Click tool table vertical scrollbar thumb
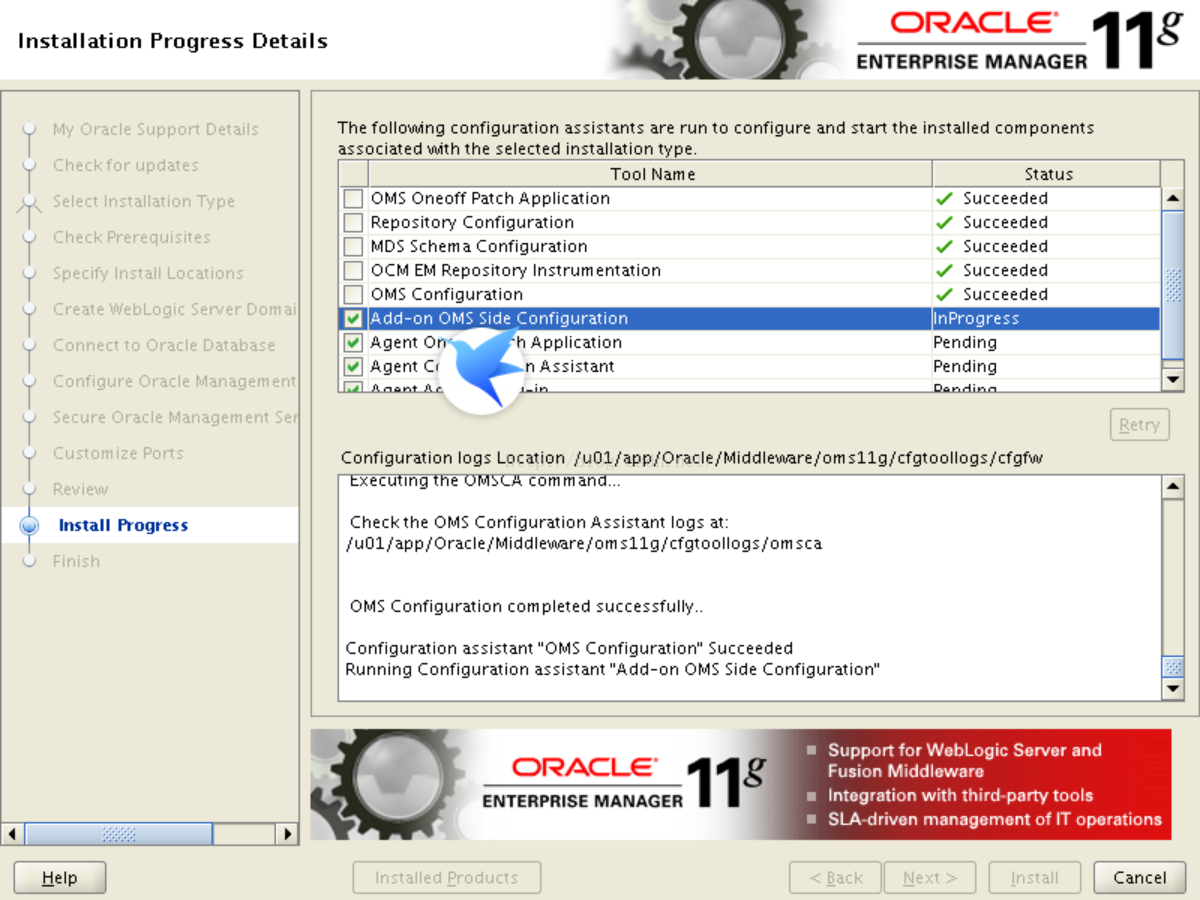 [x=1173, y=284]
